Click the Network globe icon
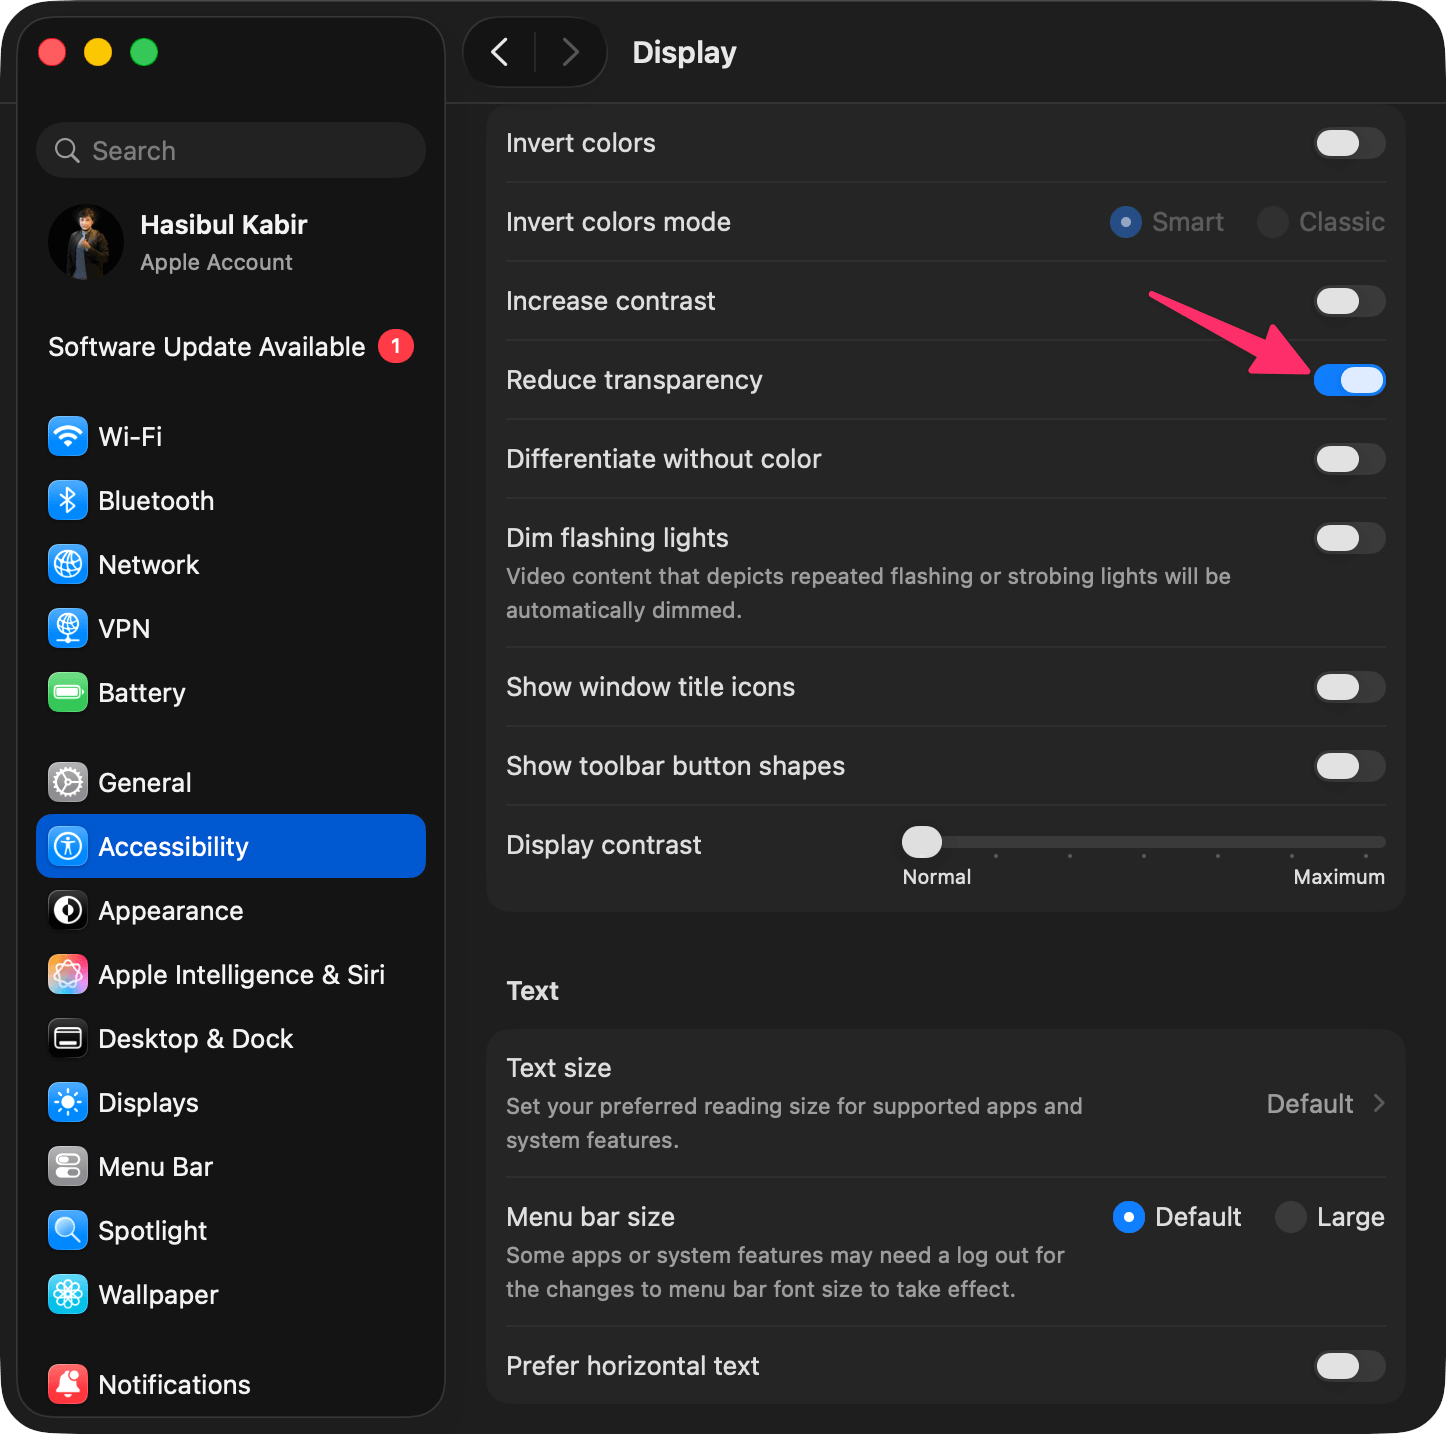 point(68,564)
